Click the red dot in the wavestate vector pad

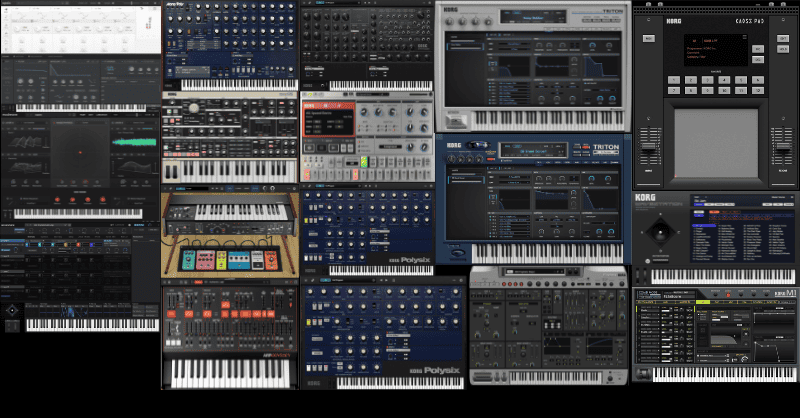point(80,152)
